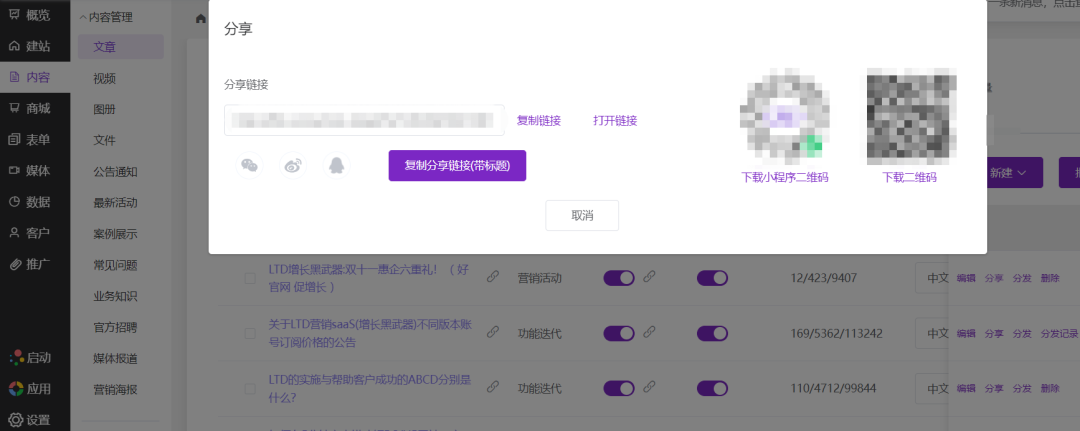Screen dimensions: 1080x431
Task: Collapse the 内容管理 section
Action: 107,17
